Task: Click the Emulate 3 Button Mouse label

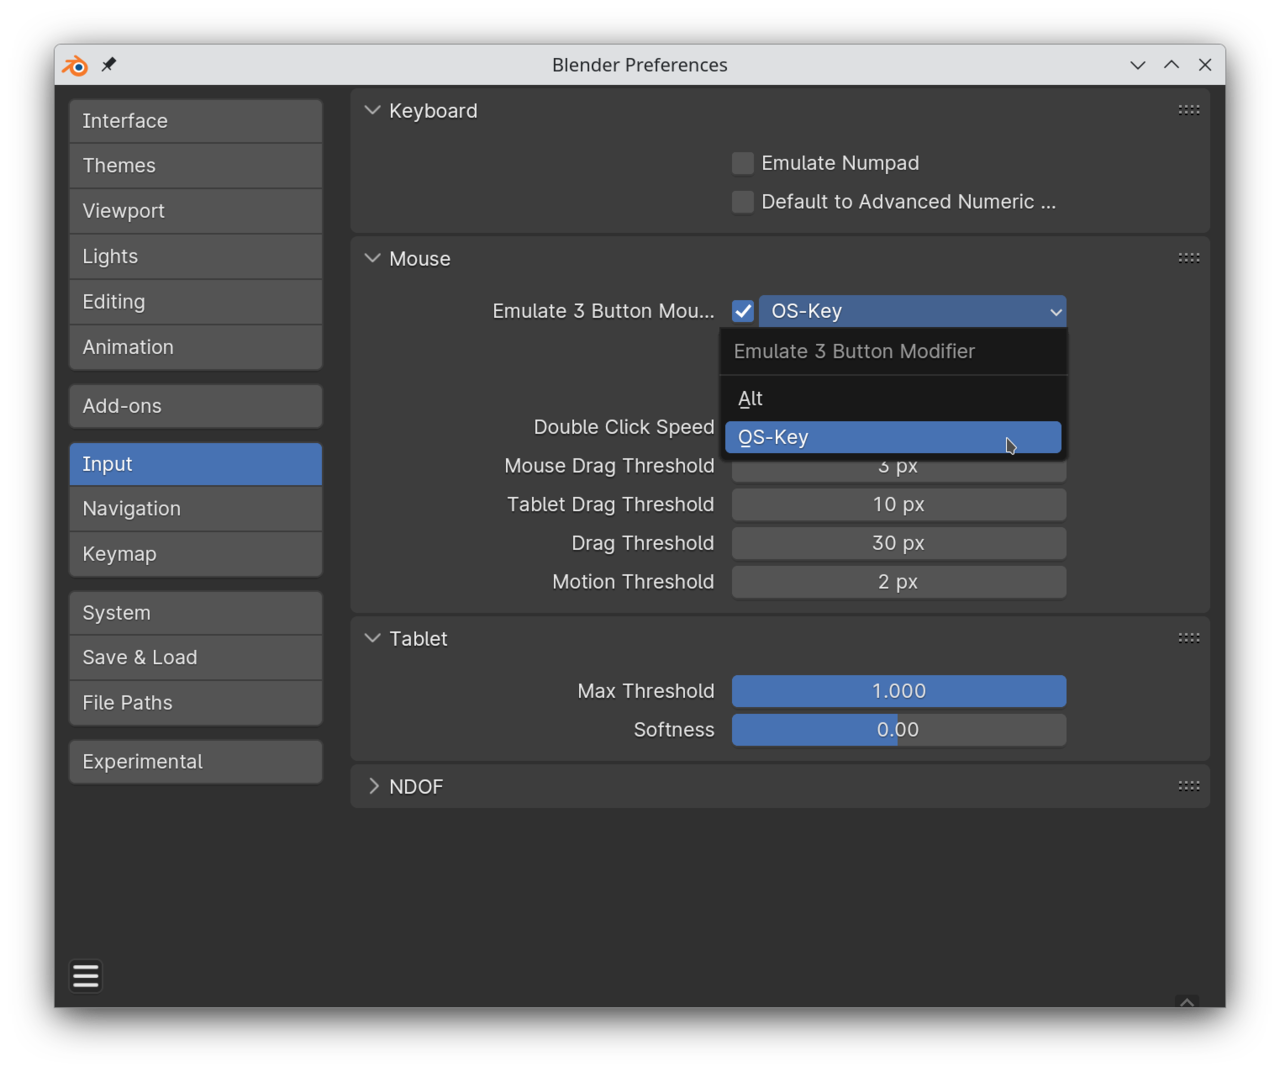Action: [x=603, y=311]
